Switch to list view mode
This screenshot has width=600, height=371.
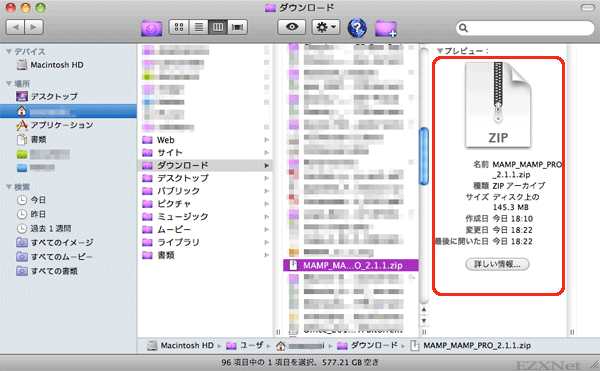[x=199, y=27]
